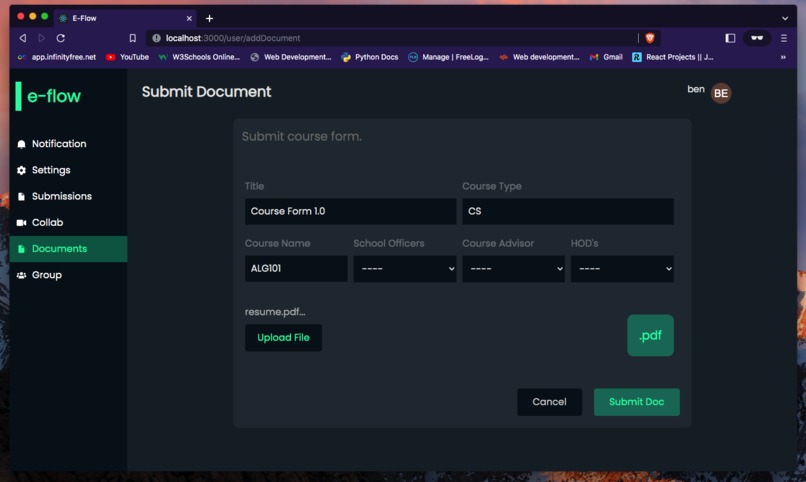Click the Upload File button
806x482 pixels.
click(x=283, y=338)
